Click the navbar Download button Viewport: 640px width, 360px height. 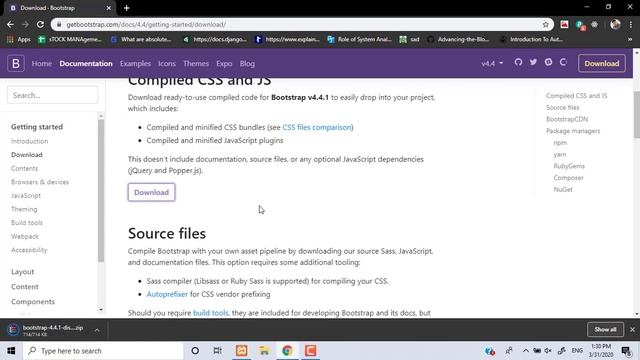tap(602, 64)
